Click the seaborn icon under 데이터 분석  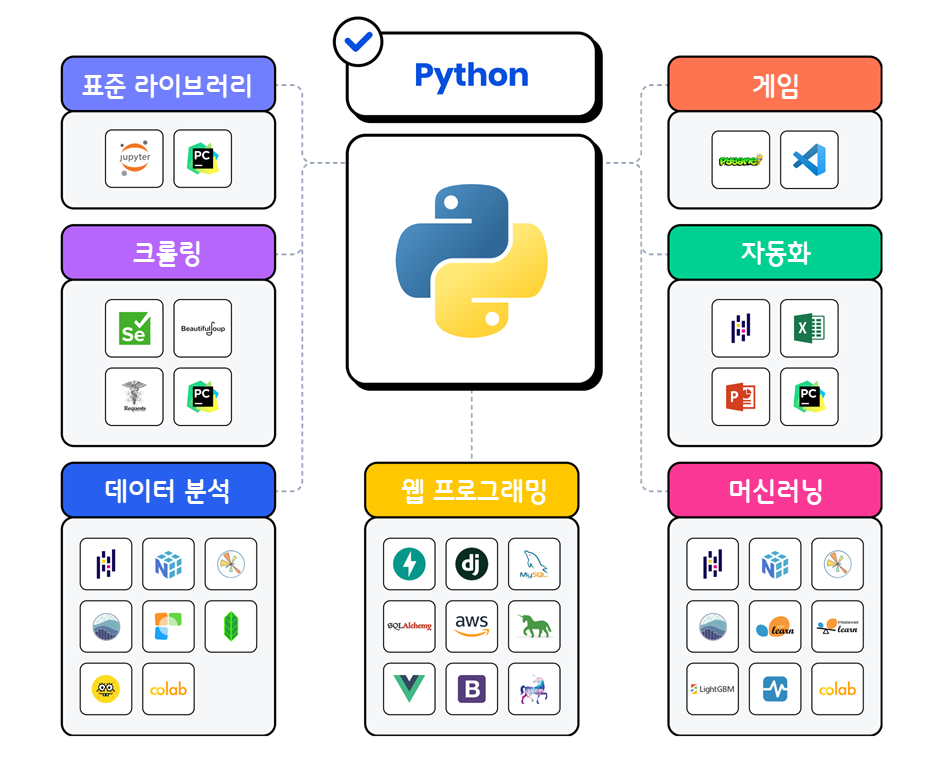106,627
